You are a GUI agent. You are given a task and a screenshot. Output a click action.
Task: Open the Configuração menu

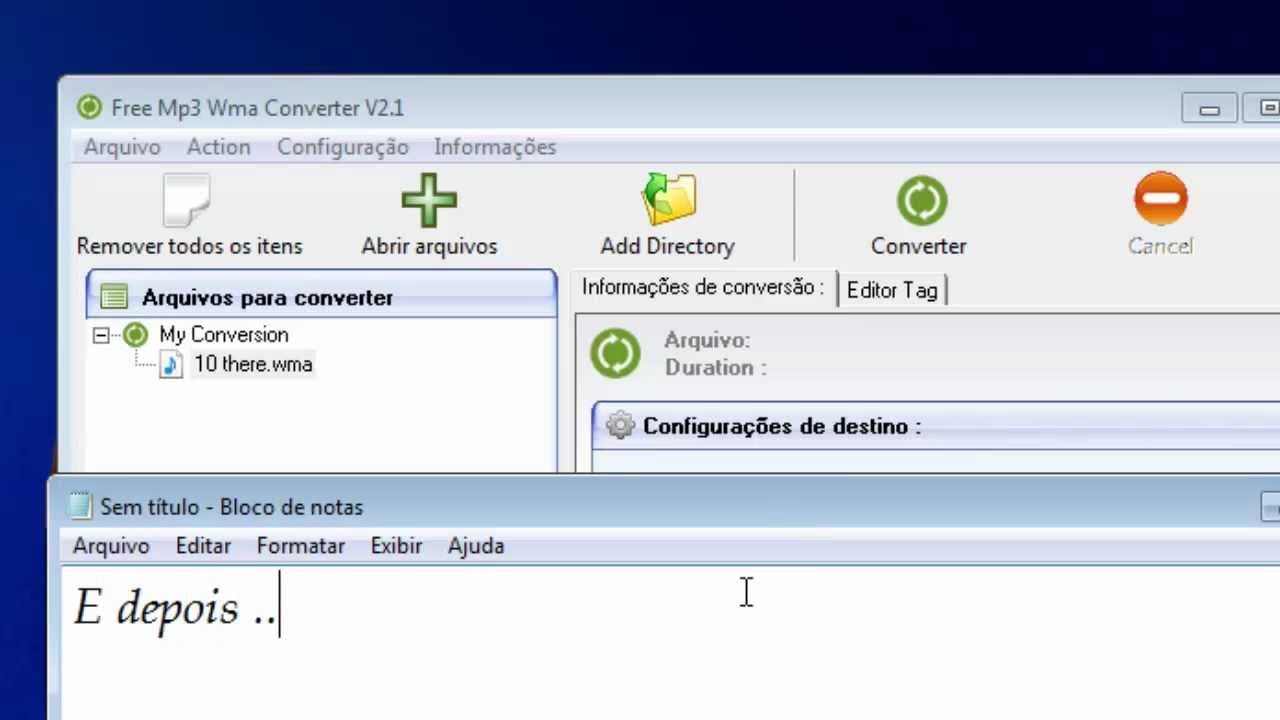(x=343, y=147)
